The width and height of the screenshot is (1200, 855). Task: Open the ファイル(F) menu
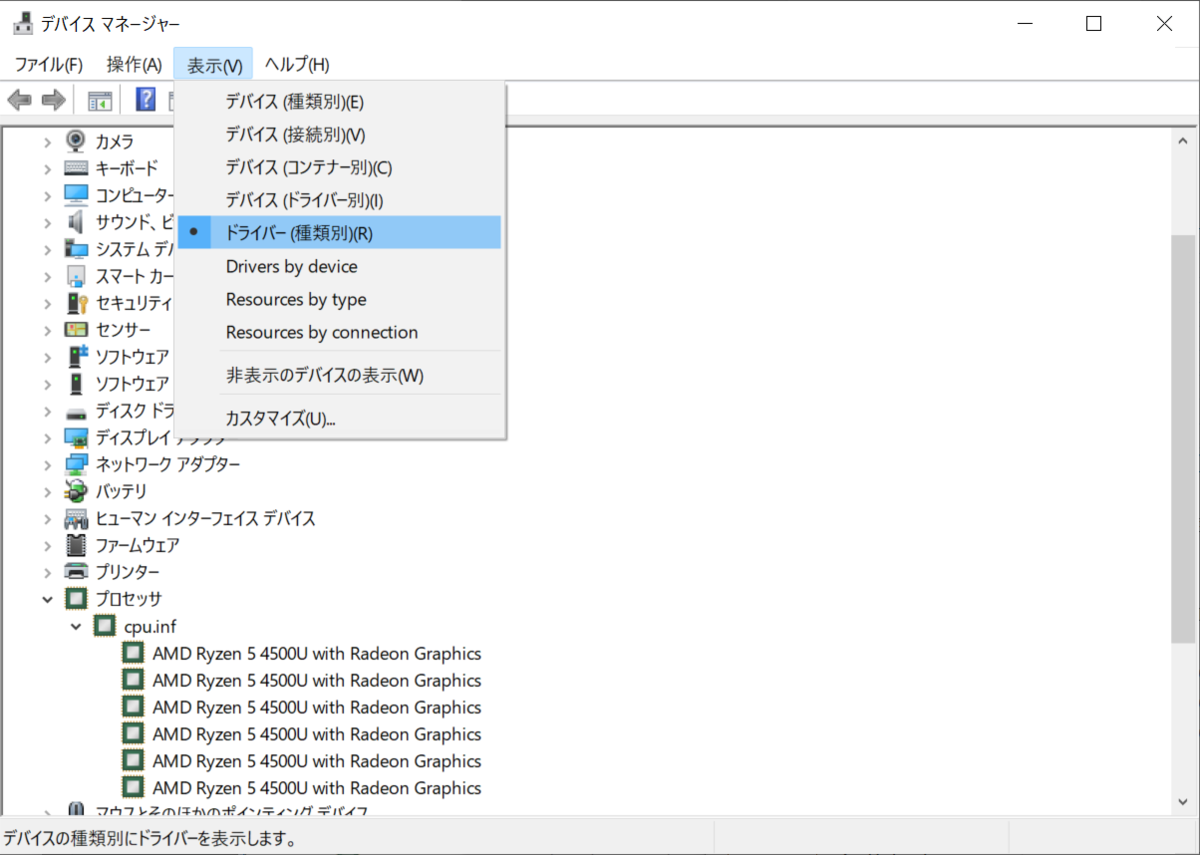pos(48,65)
